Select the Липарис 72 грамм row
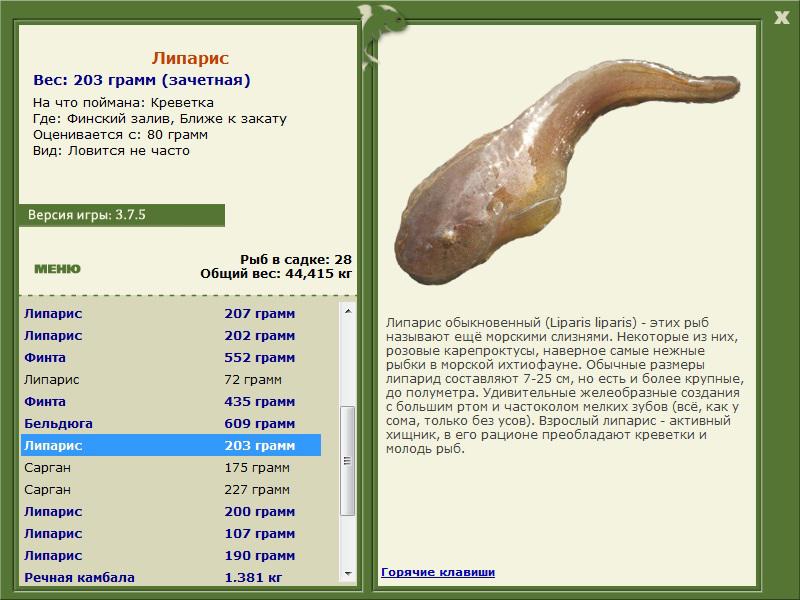The image size is (800, 600). [x=171, y=380]
